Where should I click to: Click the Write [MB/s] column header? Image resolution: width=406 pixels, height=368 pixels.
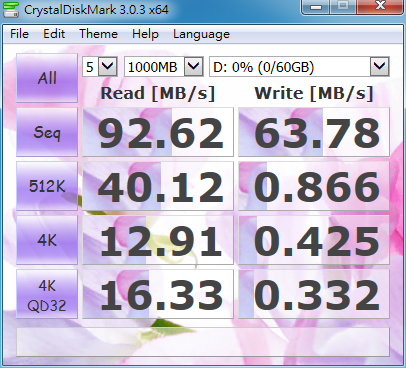click(x=314, y=93)
